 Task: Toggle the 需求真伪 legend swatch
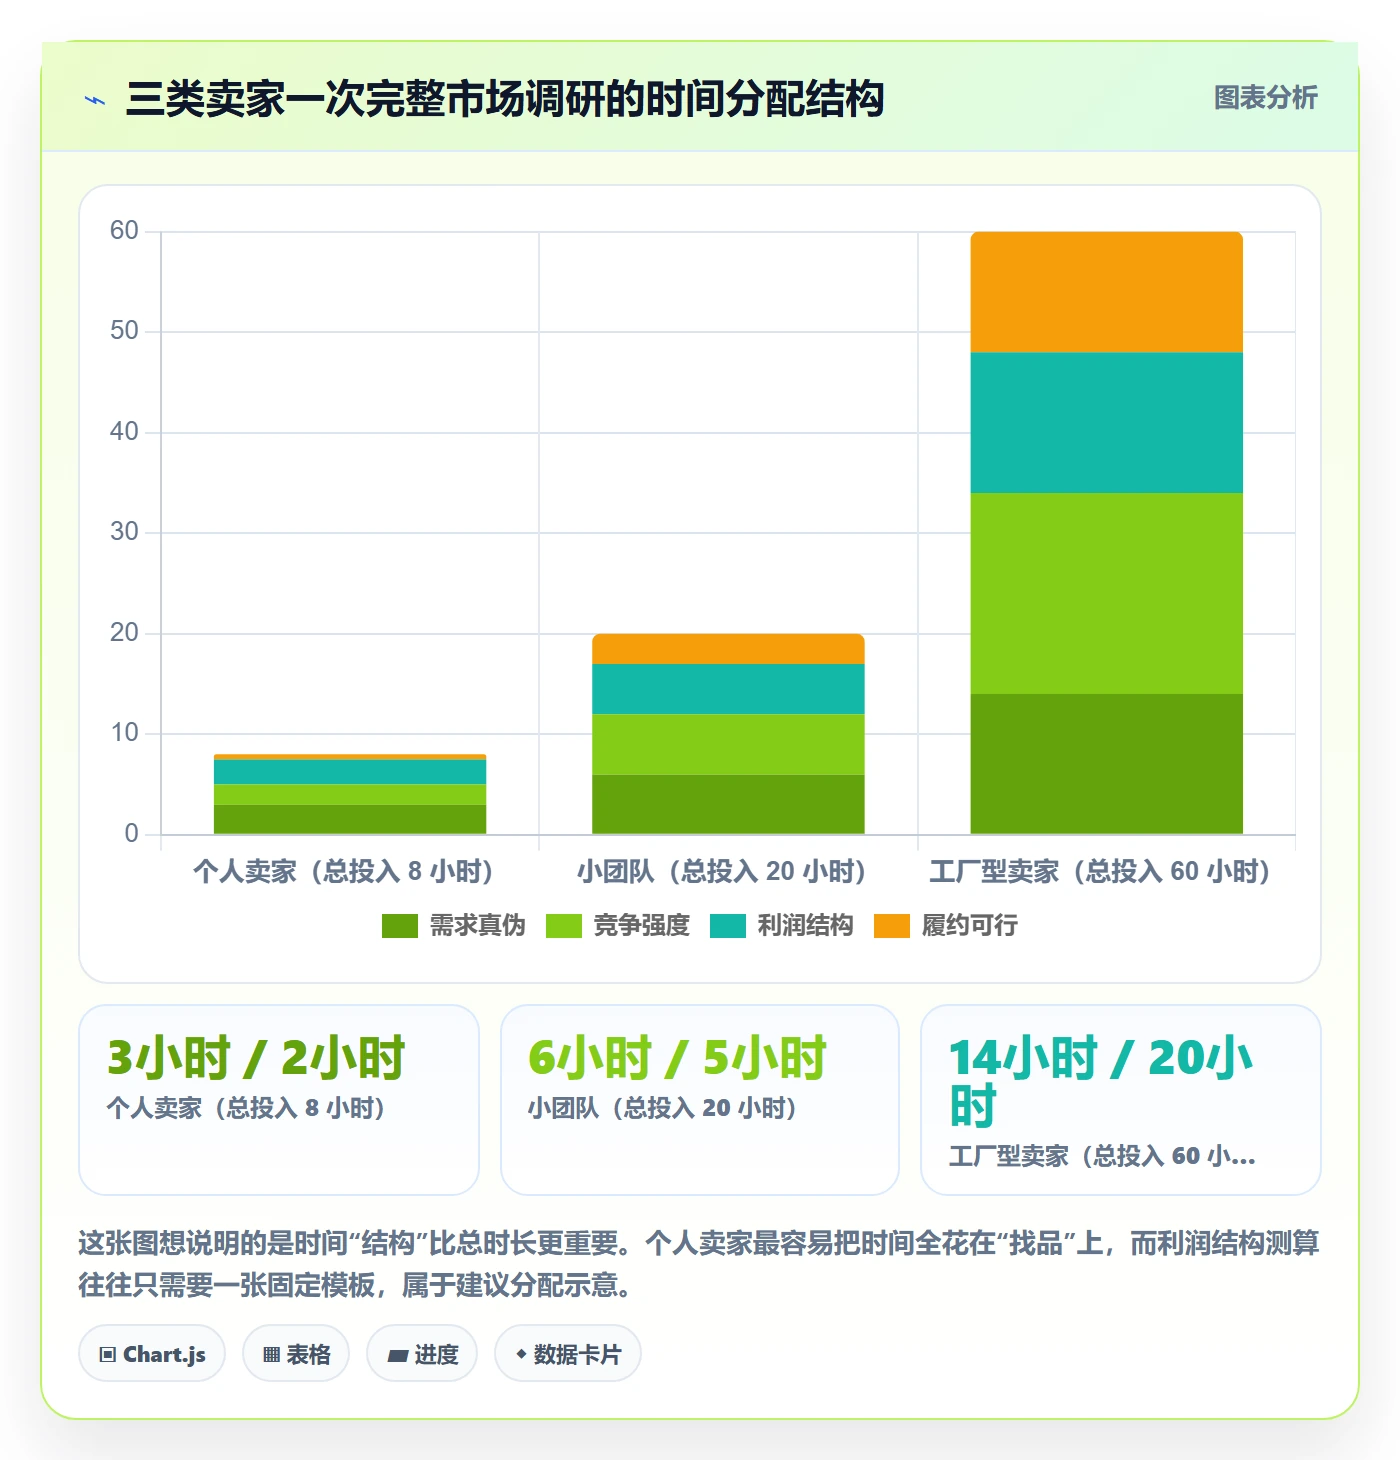(x=399, y=926)
